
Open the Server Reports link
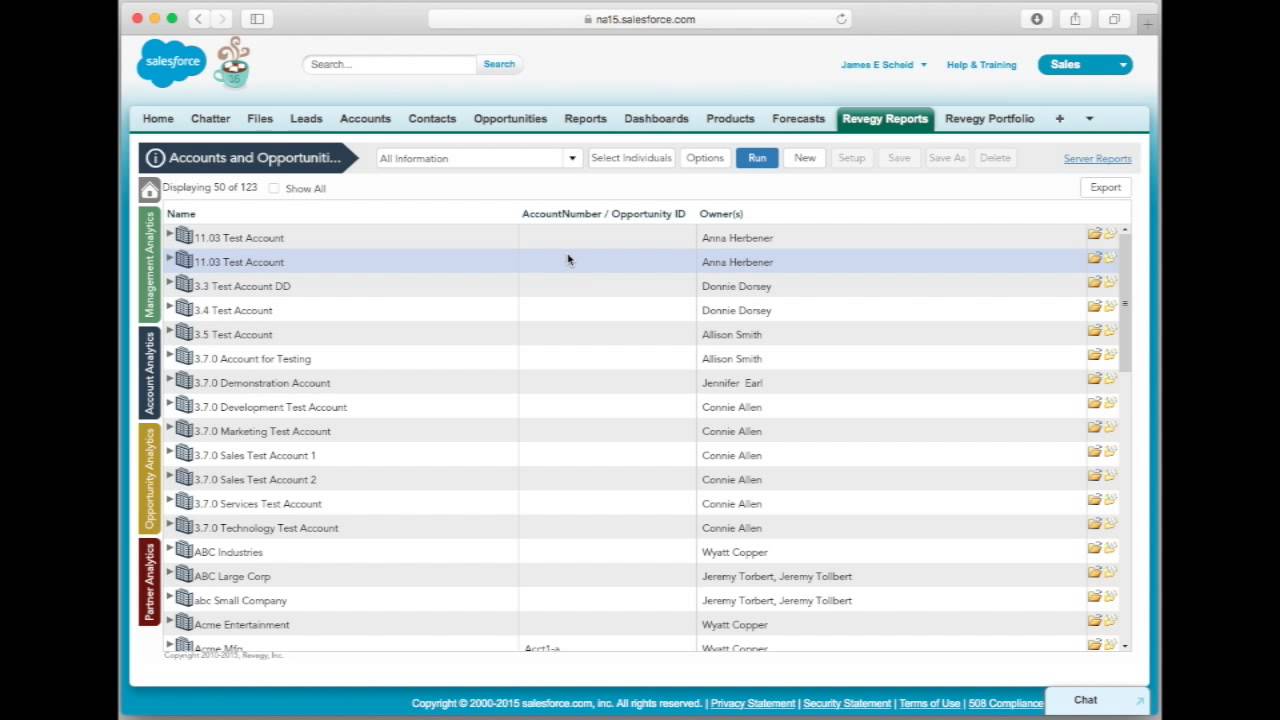point(1097,158)
